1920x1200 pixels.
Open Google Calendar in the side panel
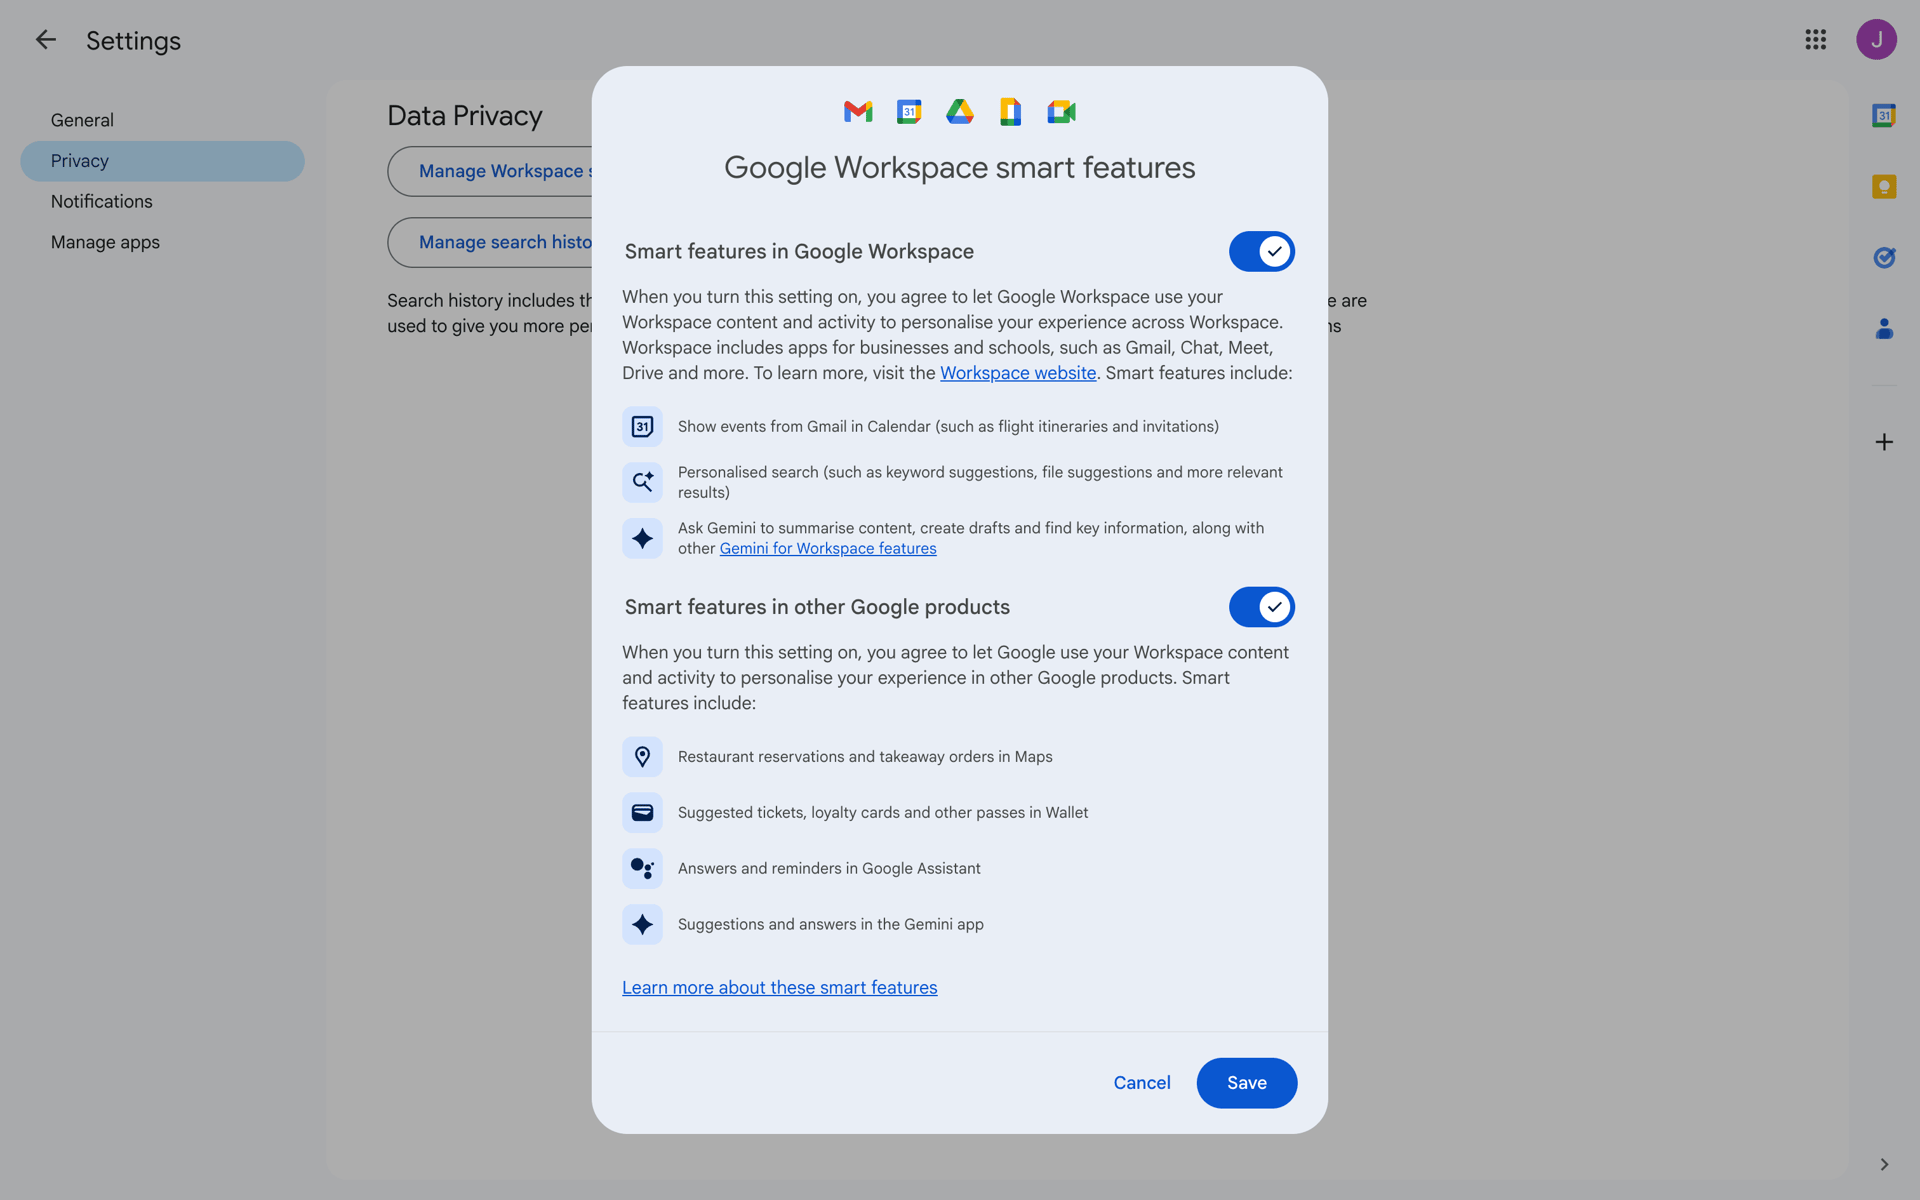[1884, 116]
